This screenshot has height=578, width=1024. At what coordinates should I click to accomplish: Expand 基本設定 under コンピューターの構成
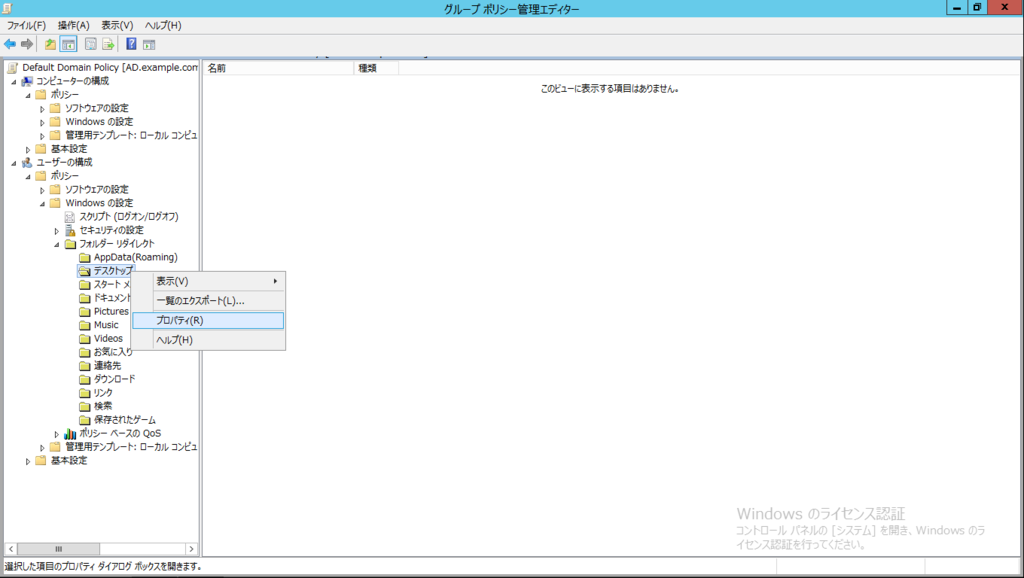(28, 150)
